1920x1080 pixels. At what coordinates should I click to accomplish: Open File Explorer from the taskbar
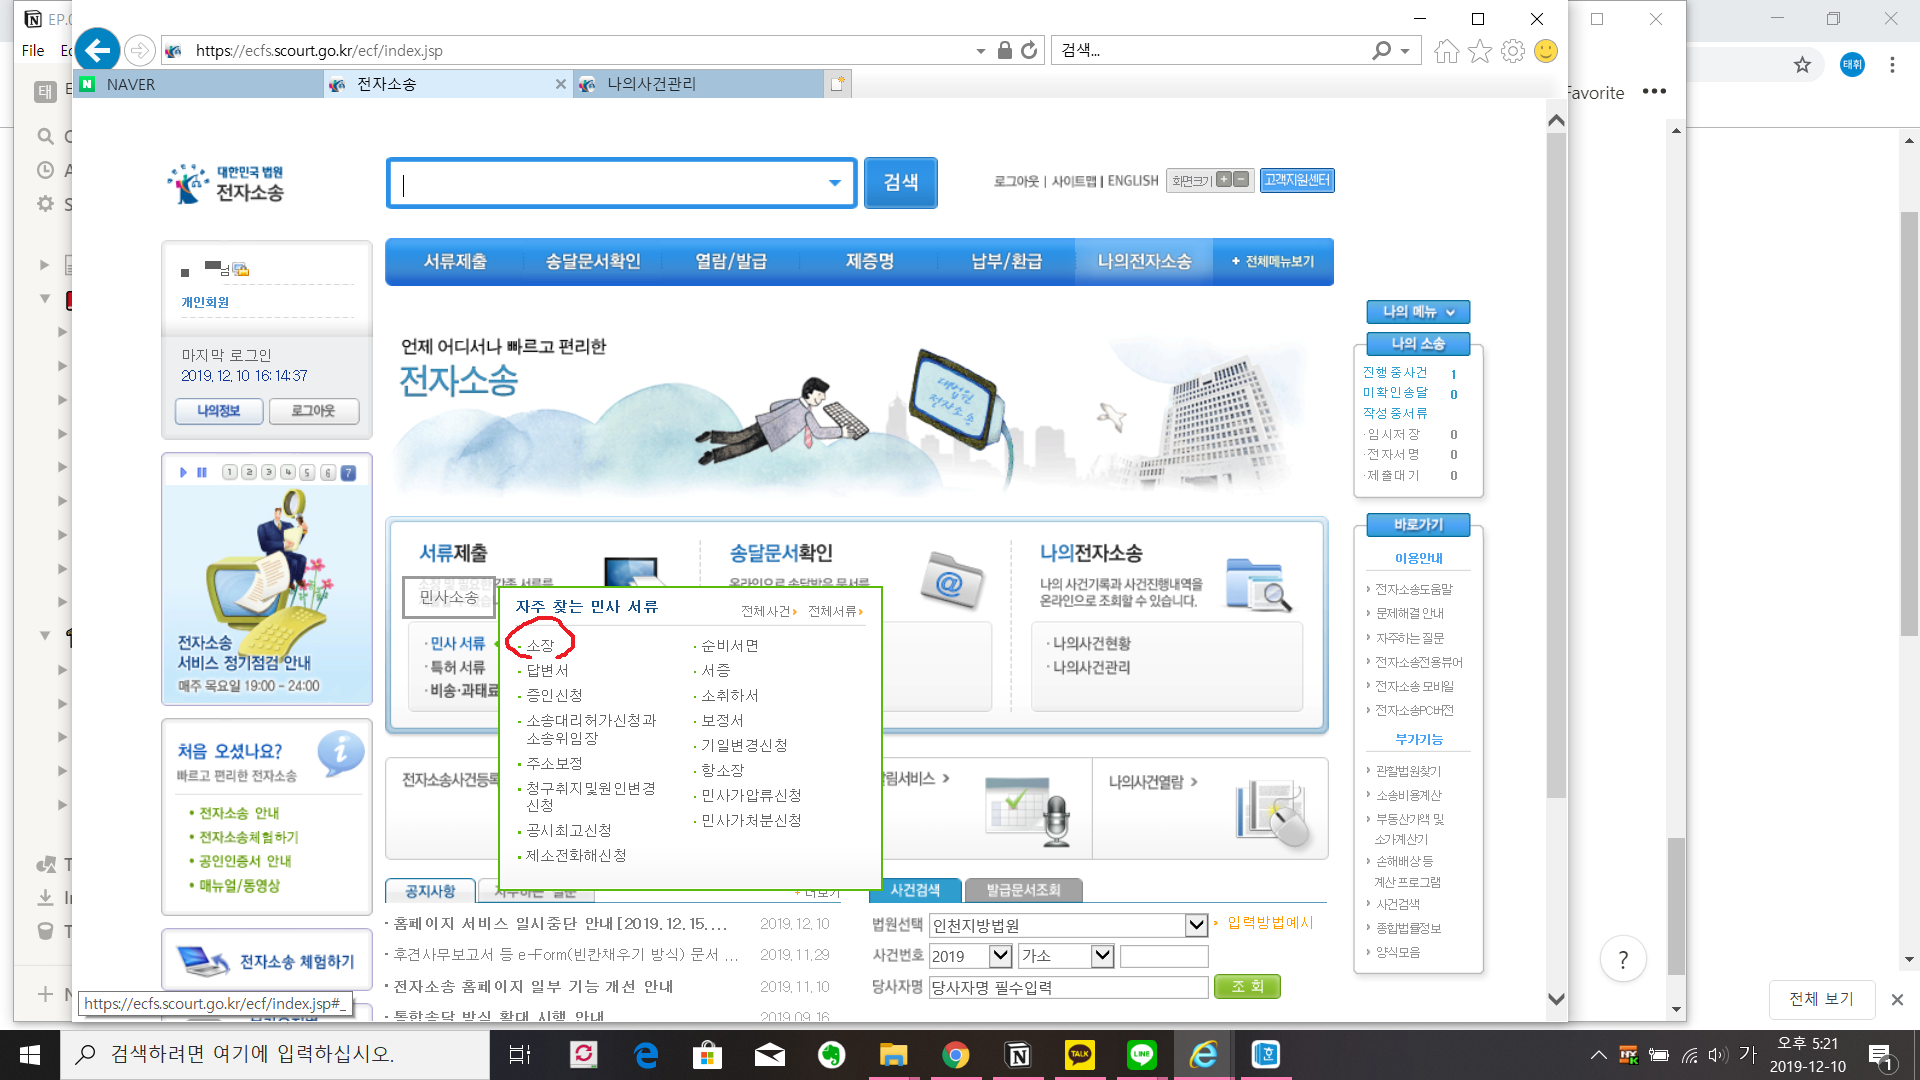tap(893, 1055)
